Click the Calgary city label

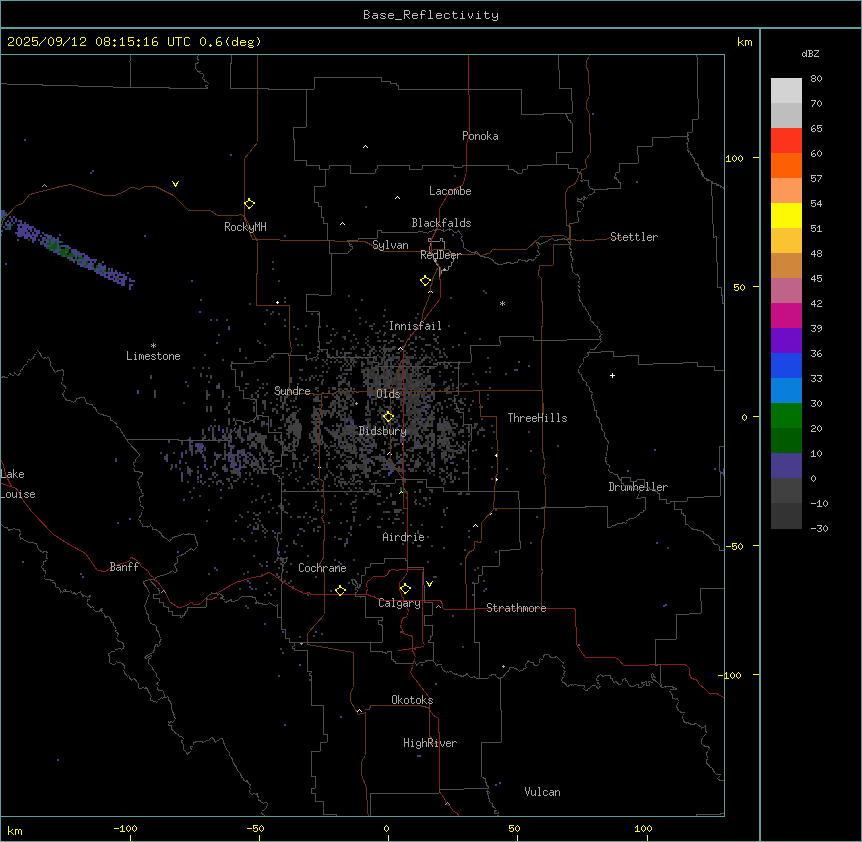[400, 603]
